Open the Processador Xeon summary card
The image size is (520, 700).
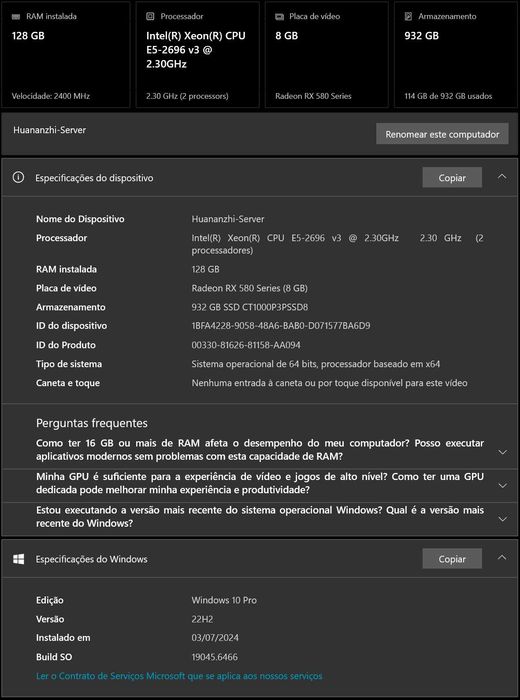[197, 54]
